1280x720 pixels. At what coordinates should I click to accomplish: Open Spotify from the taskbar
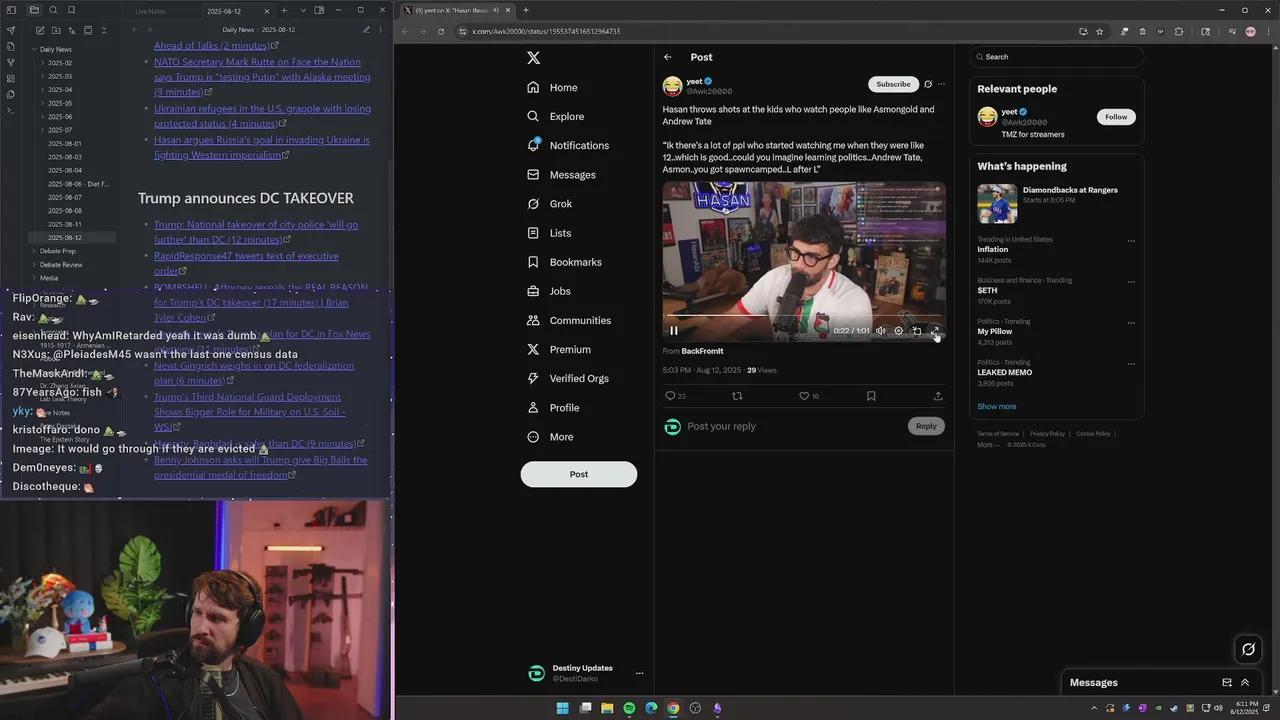(x=629, y=708)
